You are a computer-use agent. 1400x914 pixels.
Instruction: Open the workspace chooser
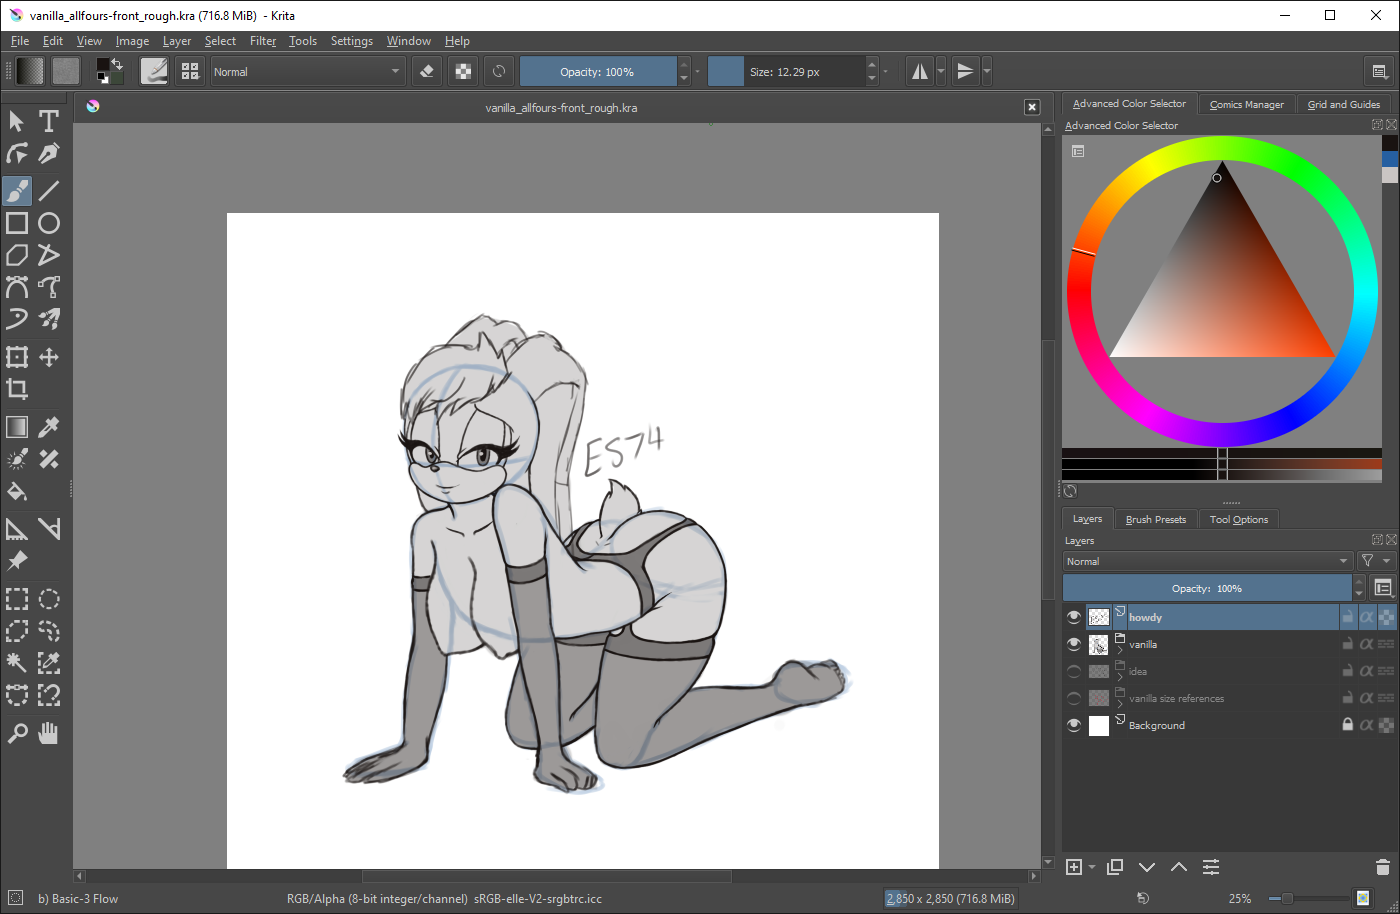click(1379, 71)
